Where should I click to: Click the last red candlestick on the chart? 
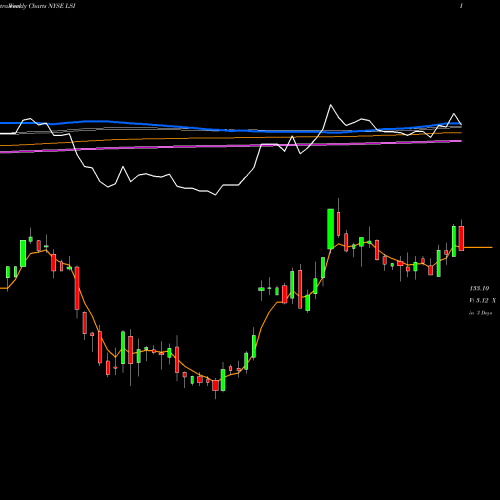click(461, 238)
